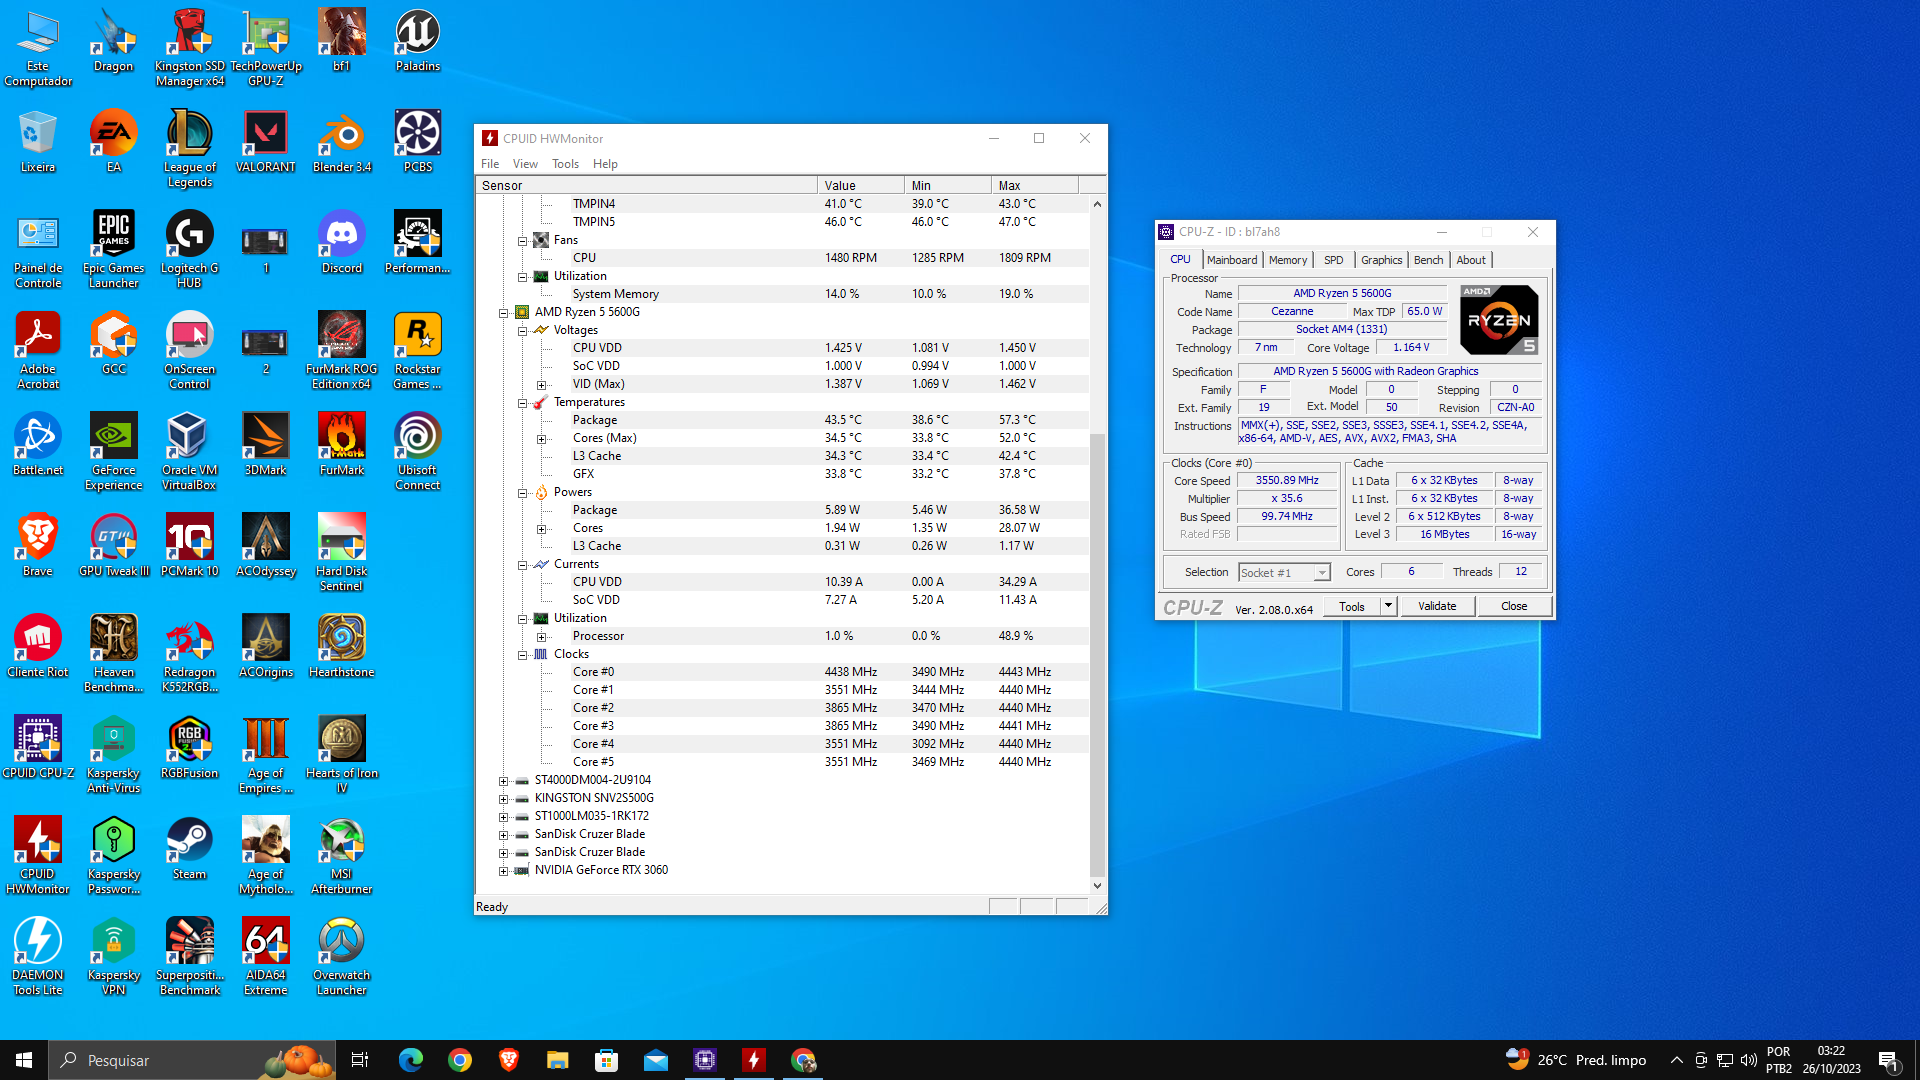Click the HWMonitor vertical scrollbar thumb

1097,654
